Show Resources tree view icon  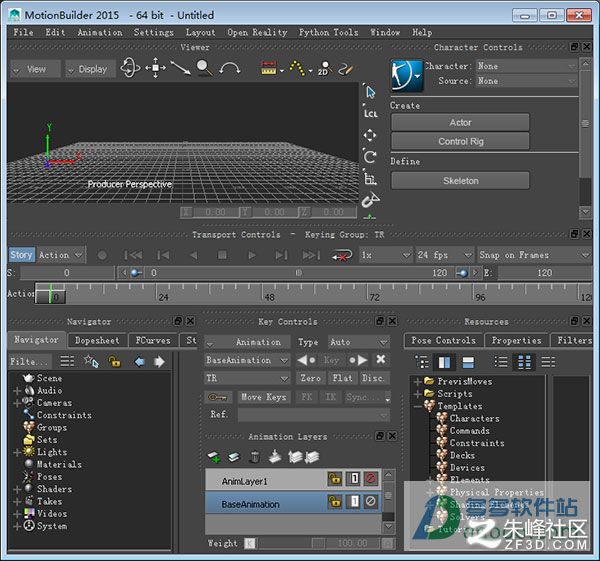point(422,362)
